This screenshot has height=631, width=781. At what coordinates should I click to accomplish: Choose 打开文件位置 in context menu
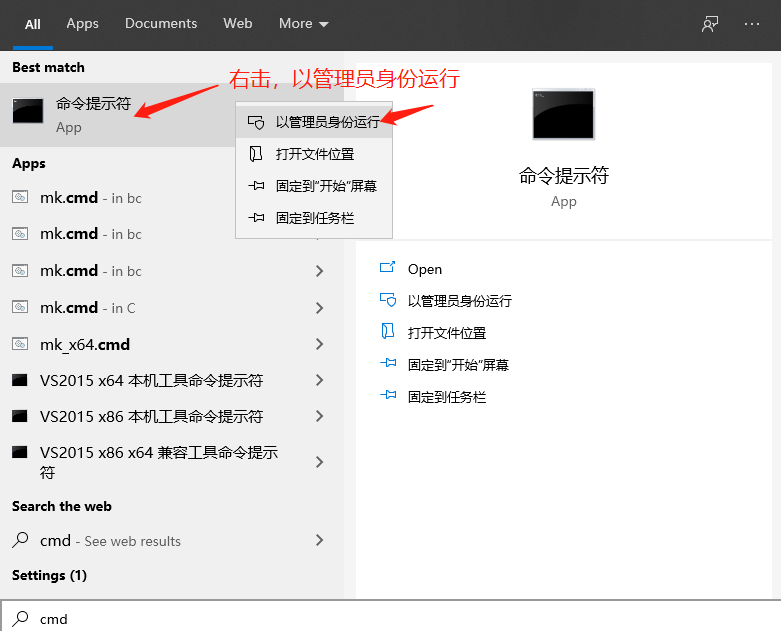314,154
